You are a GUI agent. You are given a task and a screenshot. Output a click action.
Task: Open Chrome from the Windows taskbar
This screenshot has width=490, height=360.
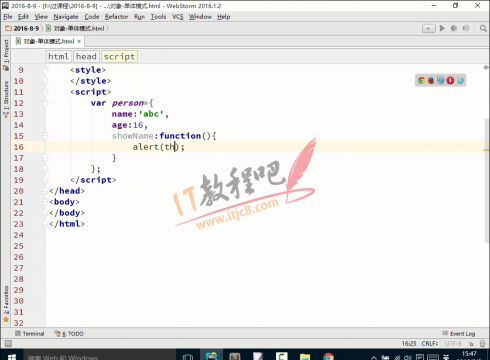click(x=328, y=356)
